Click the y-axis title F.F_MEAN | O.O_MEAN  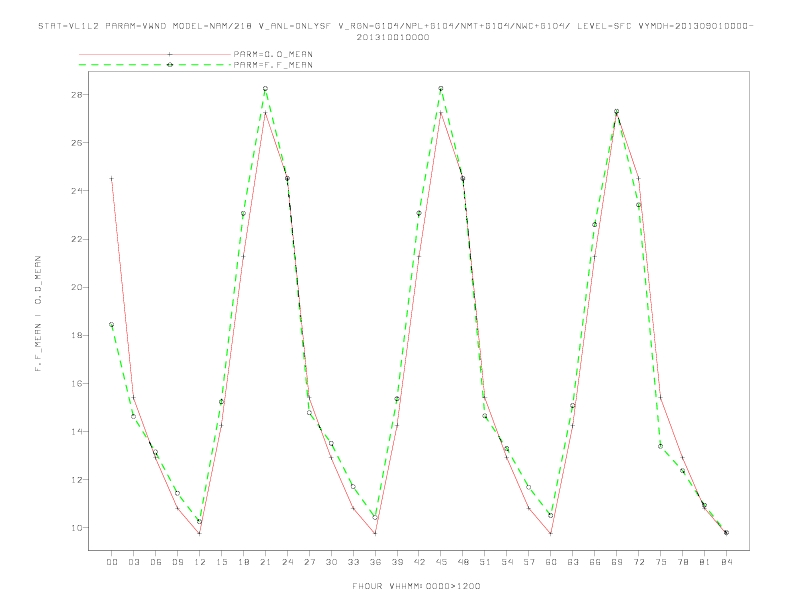tap(38, 314)
